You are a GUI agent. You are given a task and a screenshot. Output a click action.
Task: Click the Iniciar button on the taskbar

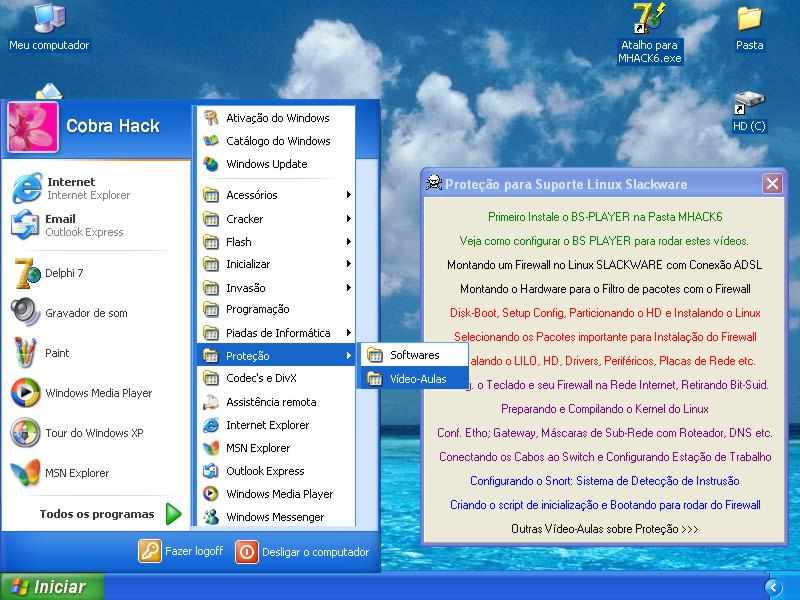[52, 587]
